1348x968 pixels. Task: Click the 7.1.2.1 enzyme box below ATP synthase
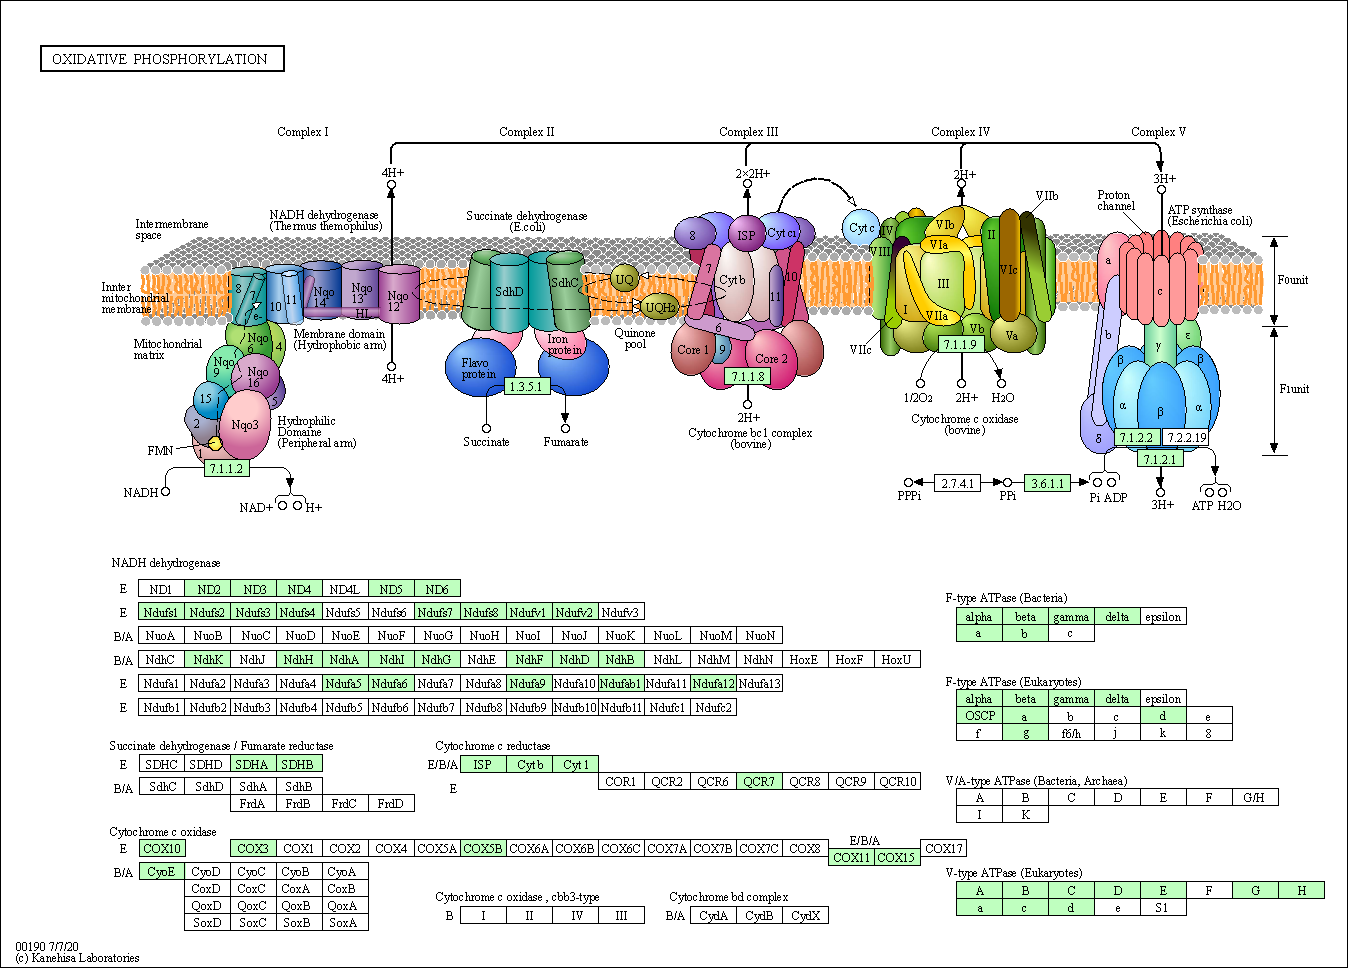click(x=1160, y=459)
